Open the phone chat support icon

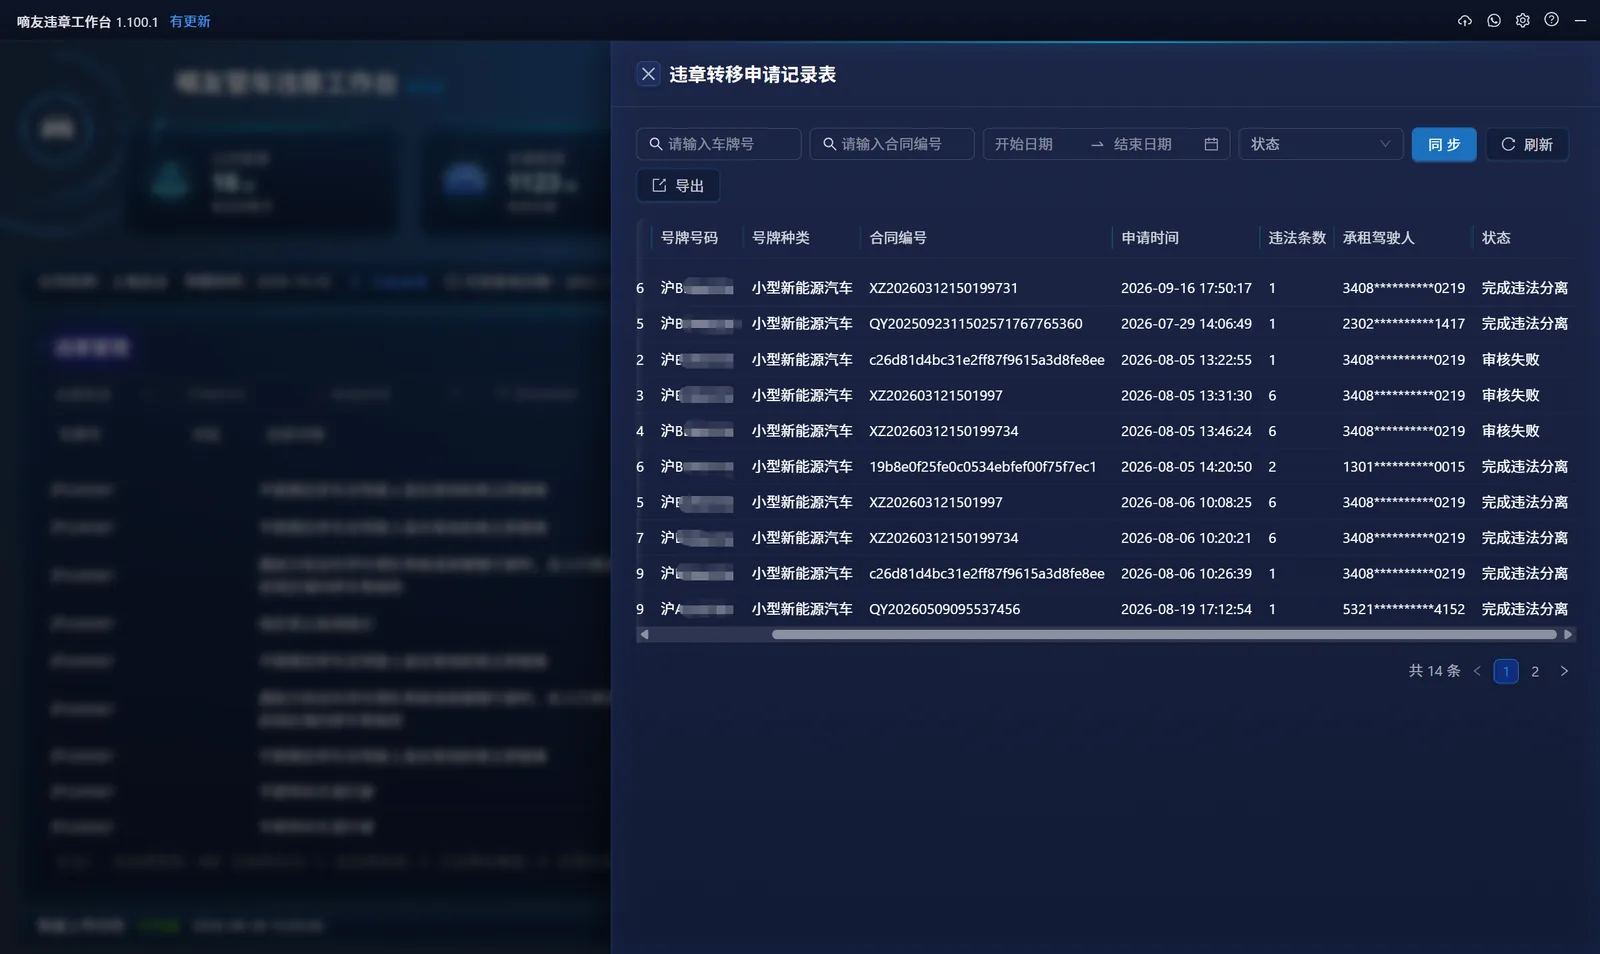click(1494, 20)
